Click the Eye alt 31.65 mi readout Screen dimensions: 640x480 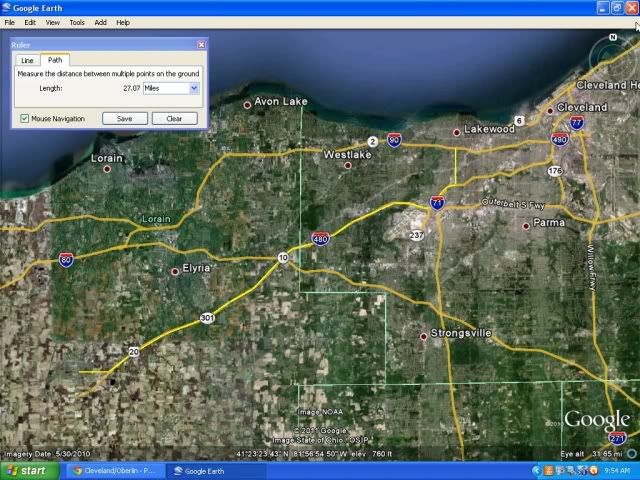[591, 454]
